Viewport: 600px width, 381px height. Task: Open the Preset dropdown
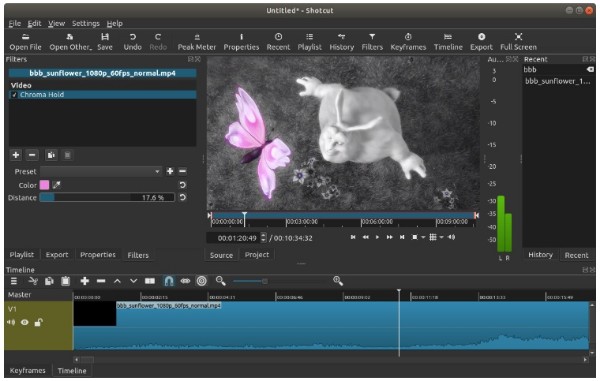click(x=101, y=171)
